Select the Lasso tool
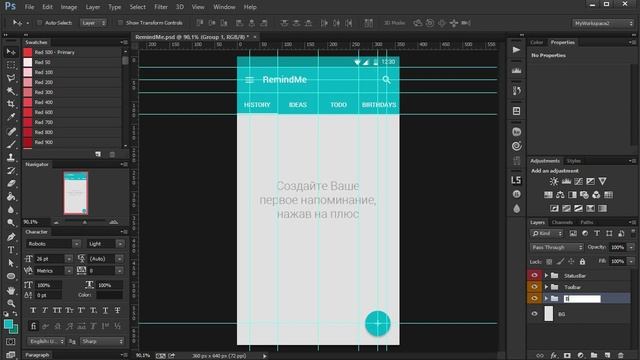Screen dimensions: 640x360 [x=11, y=78]
